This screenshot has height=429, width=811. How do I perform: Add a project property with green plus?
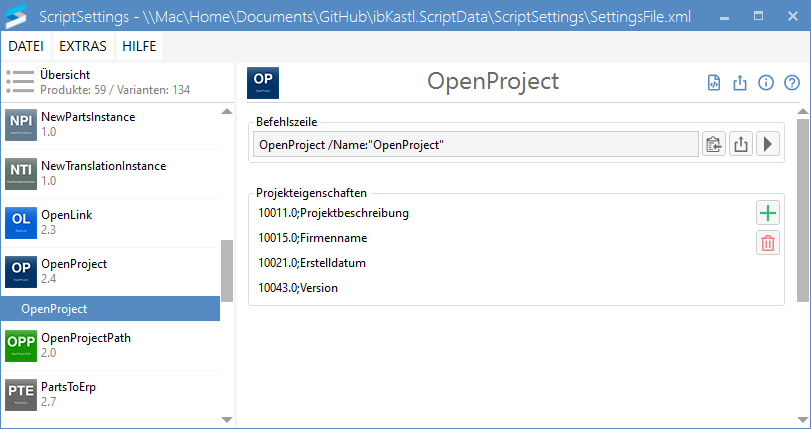click(768, 212)
